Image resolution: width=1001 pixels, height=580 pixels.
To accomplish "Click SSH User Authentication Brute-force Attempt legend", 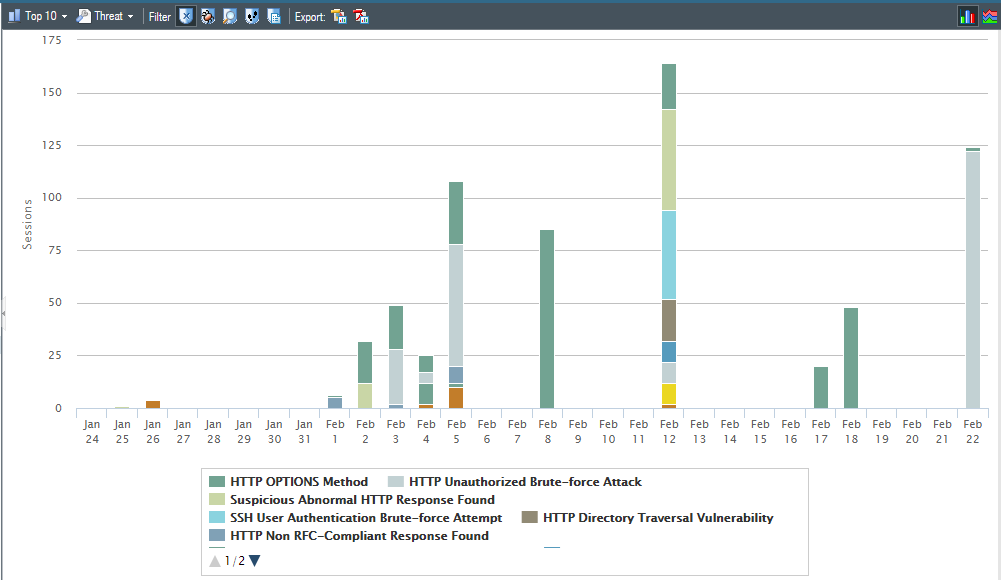I will click(366, 518).
